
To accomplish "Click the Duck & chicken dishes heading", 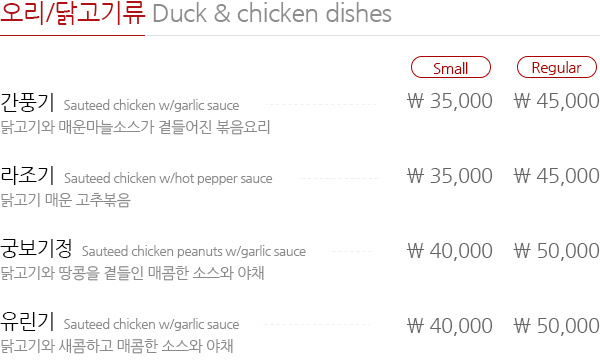I will point(272,13).
